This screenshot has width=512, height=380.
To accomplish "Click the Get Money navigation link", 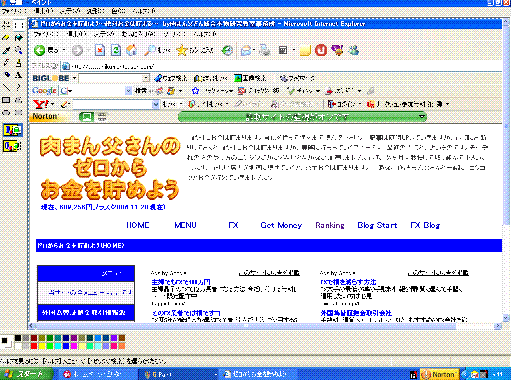I will (281, 225).
